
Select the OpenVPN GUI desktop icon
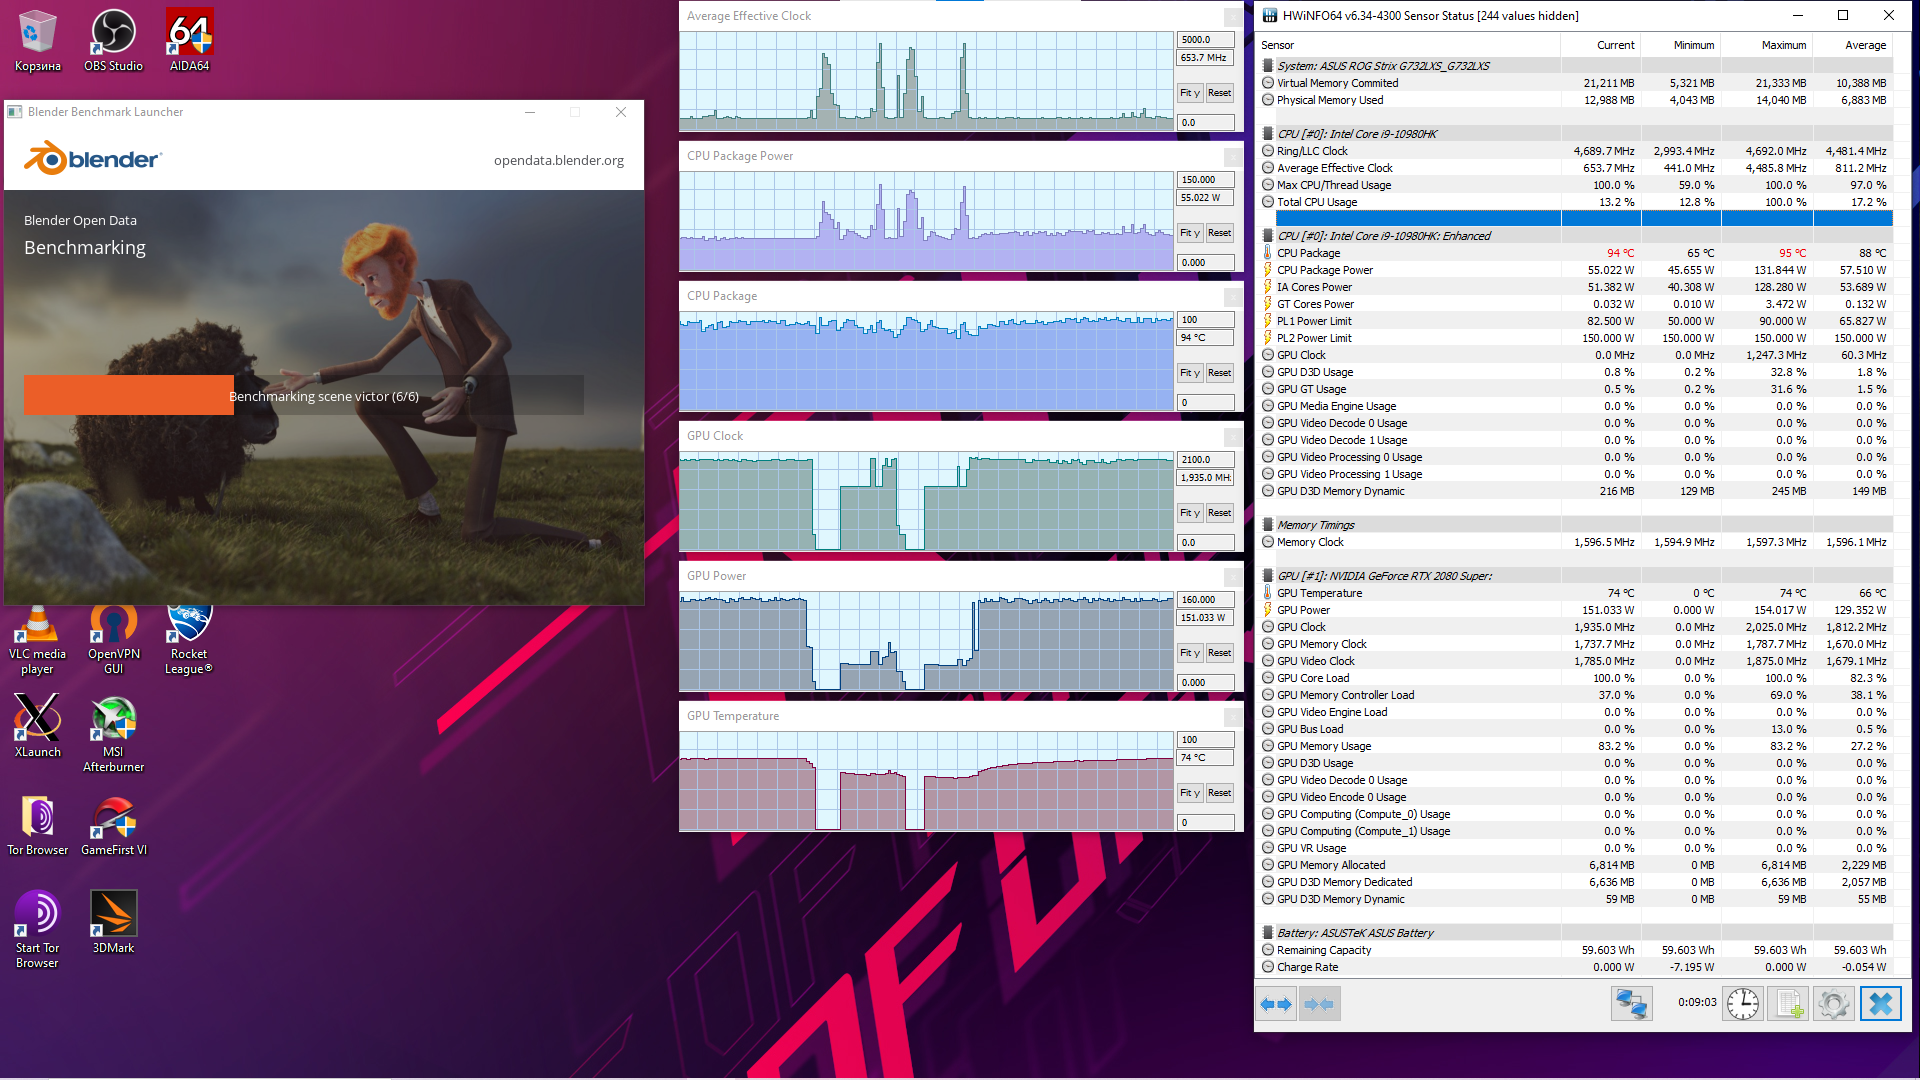113,640
